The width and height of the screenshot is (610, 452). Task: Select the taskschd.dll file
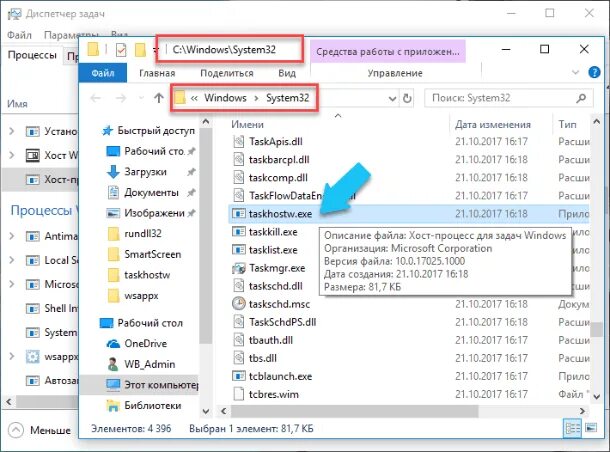(x=275, y=286)
